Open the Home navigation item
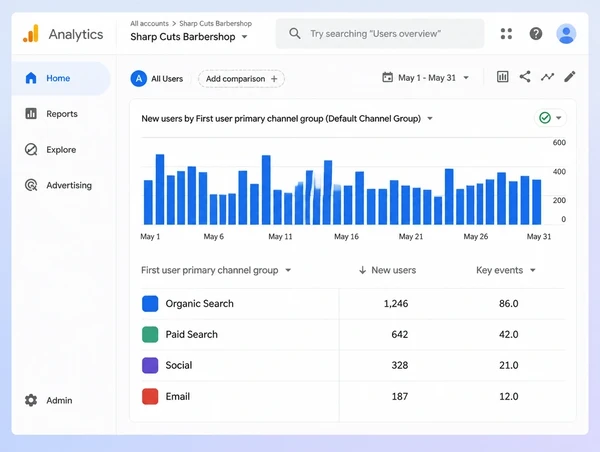The height and width of the screenshot is (452, 600). point(61,78)
